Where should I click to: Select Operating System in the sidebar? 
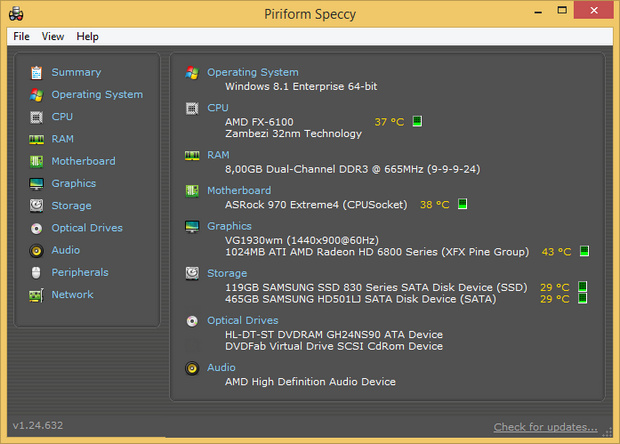[97, 95]
